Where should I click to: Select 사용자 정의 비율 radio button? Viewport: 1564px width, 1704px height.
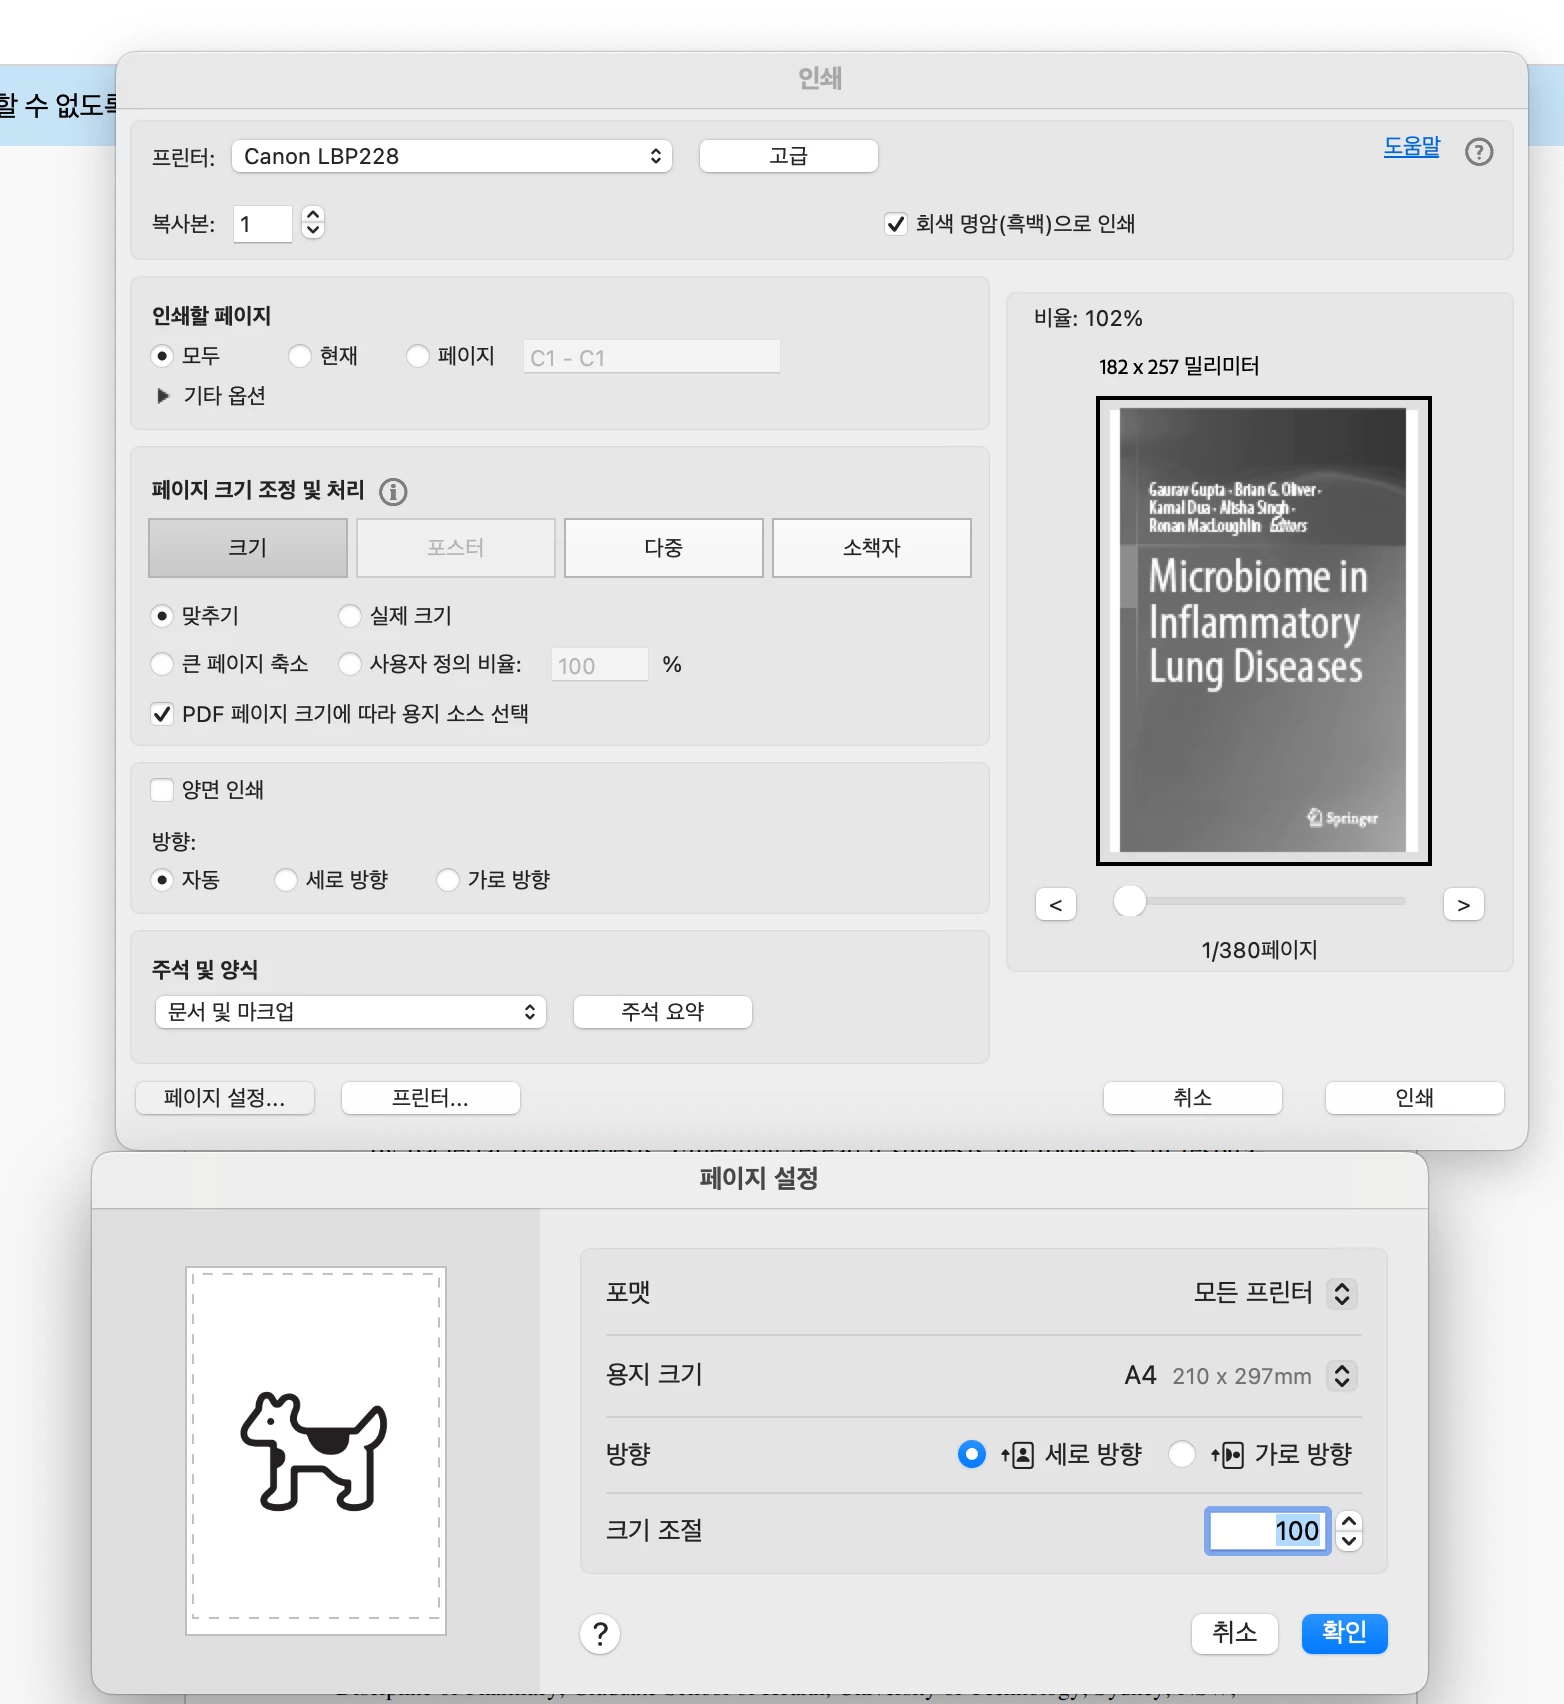pos(349,664)
